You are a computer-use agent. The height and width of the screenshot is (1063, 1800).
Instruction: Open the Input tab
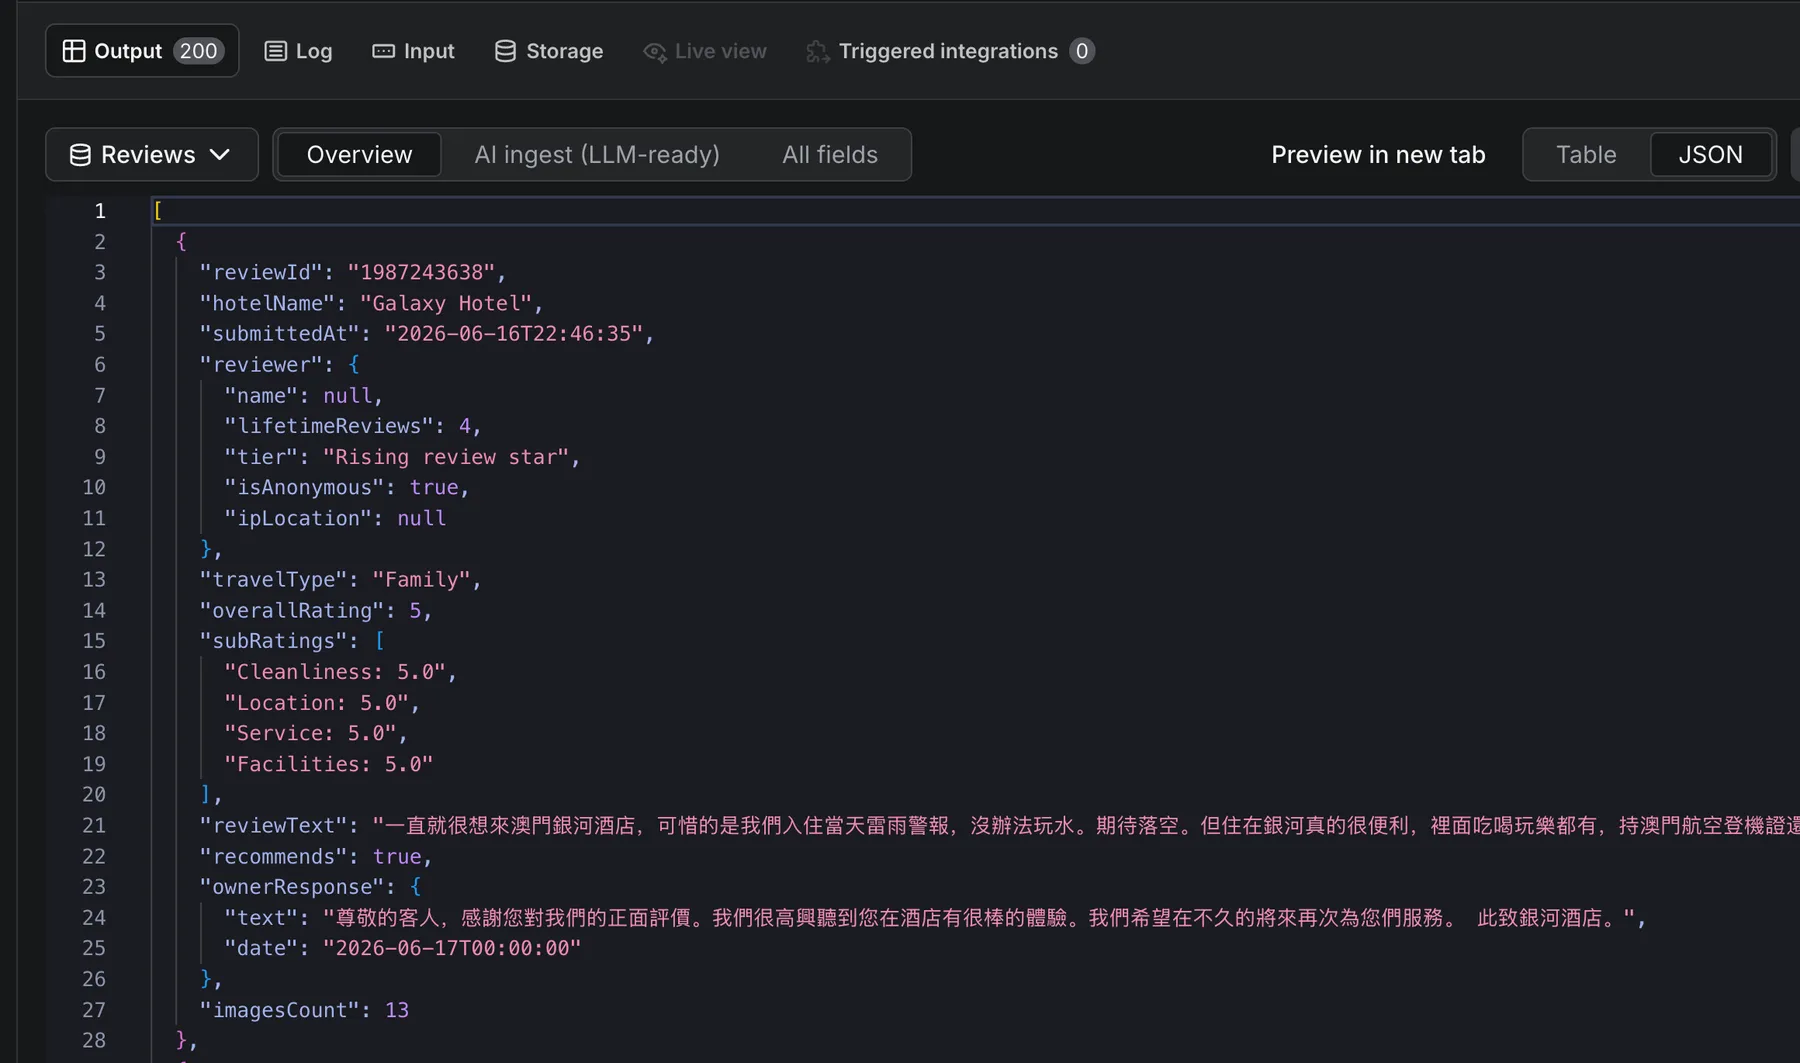pyautogui.click(x=413, y=51)
